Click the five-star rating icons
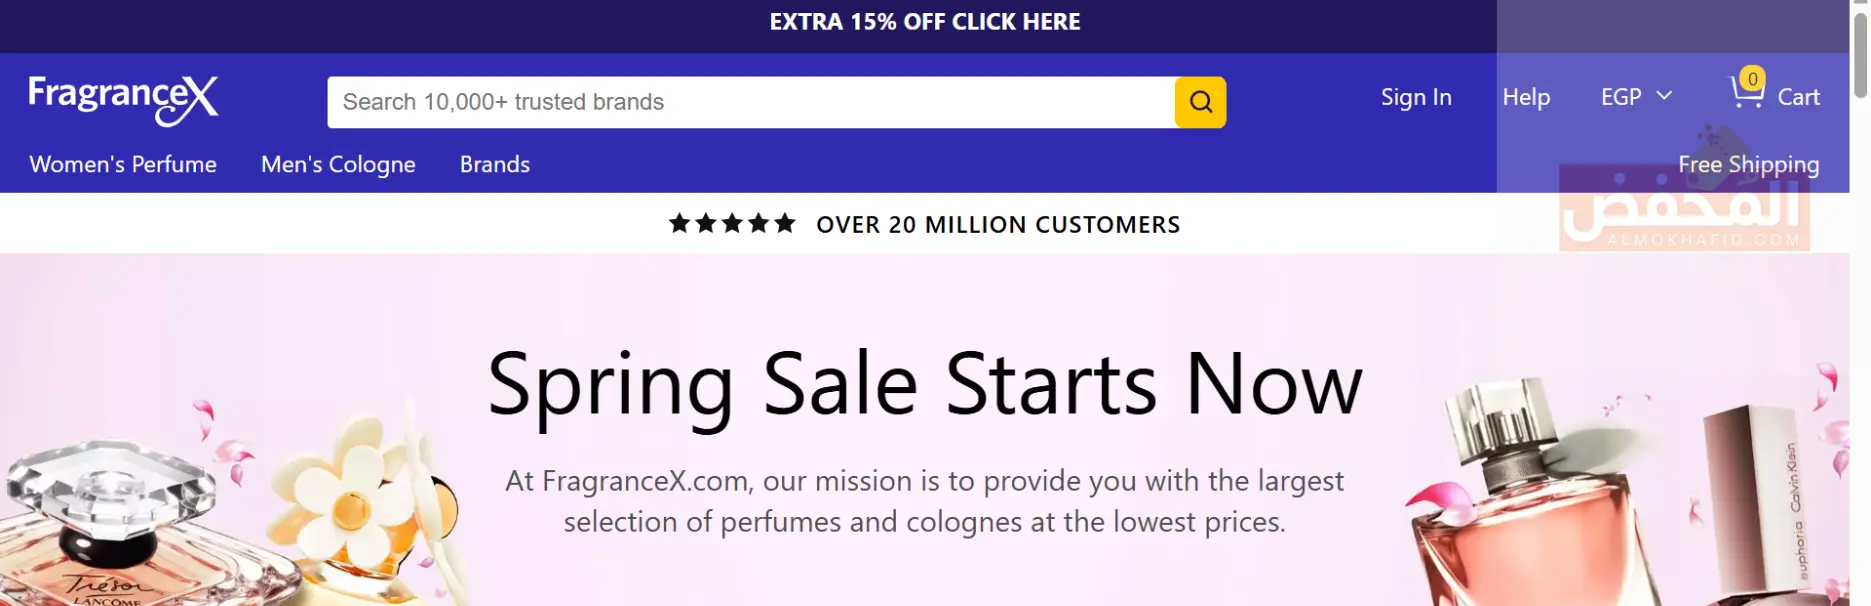The height and width of the screenshot is (606, 1871). [x=732, y=224]
